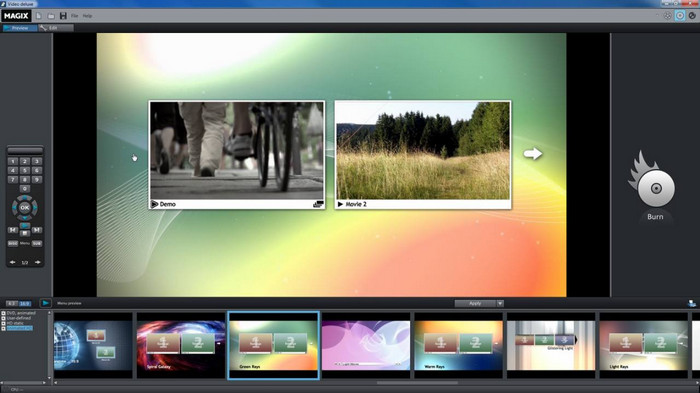Screen dimensions: 700x393
Task: Open the Apply dropdown arrow
Action: 500,303
